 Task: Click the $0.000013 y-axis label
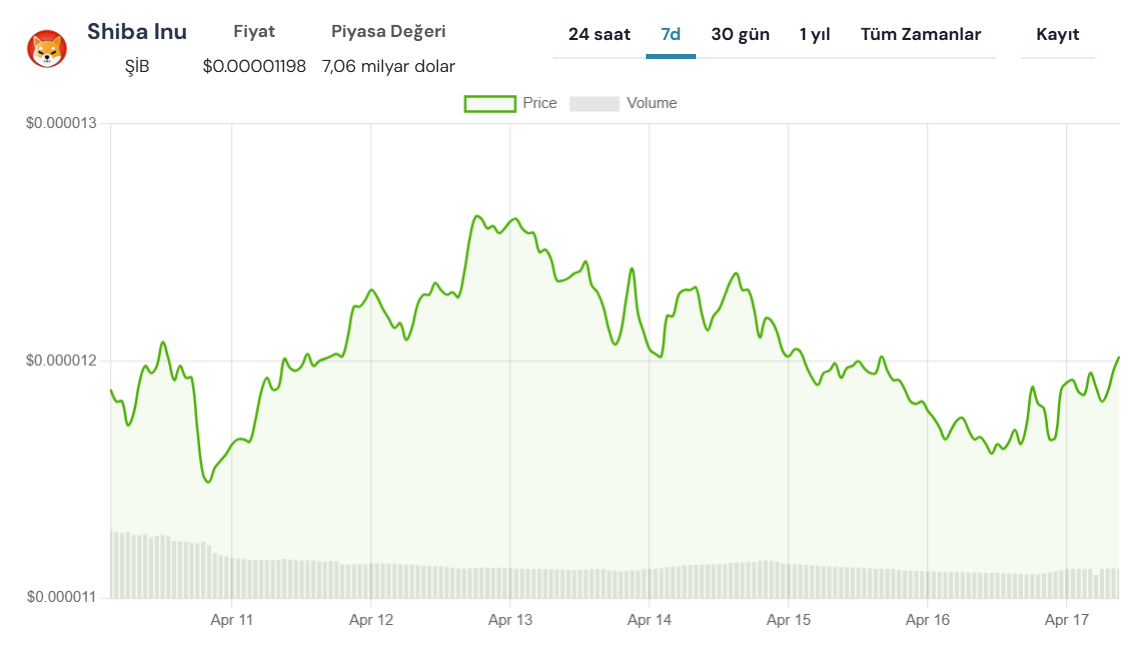click(x=61, y=123)
